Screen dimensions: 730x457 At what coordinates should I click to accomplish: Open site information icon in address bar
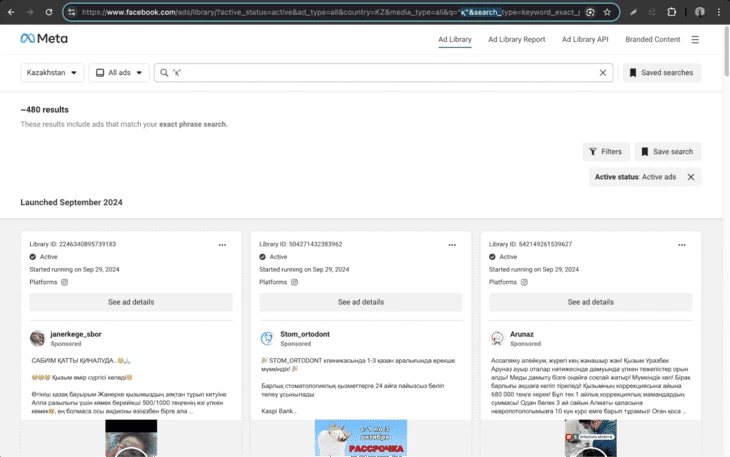click(72, 12)
